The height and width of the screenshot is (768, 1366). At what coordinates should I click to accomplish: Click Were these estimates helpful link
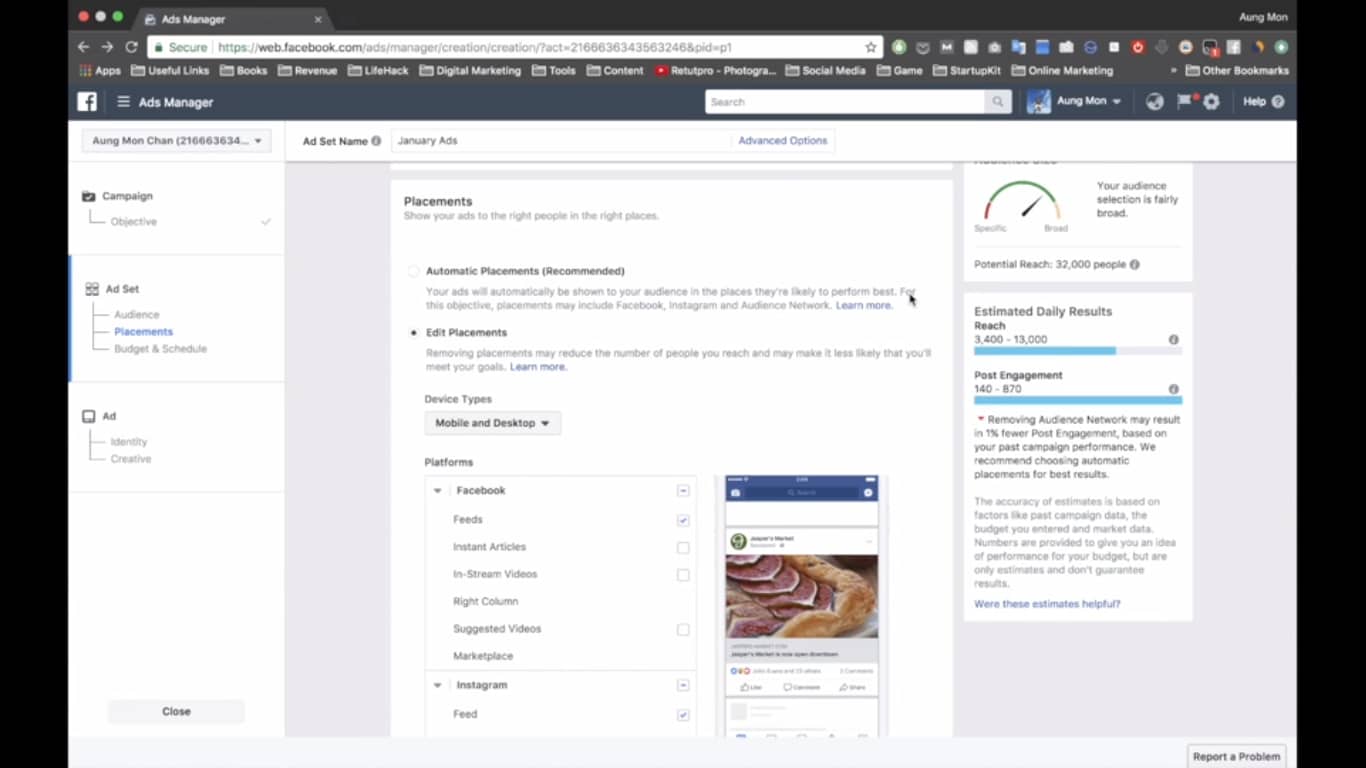click(1047, 604)
